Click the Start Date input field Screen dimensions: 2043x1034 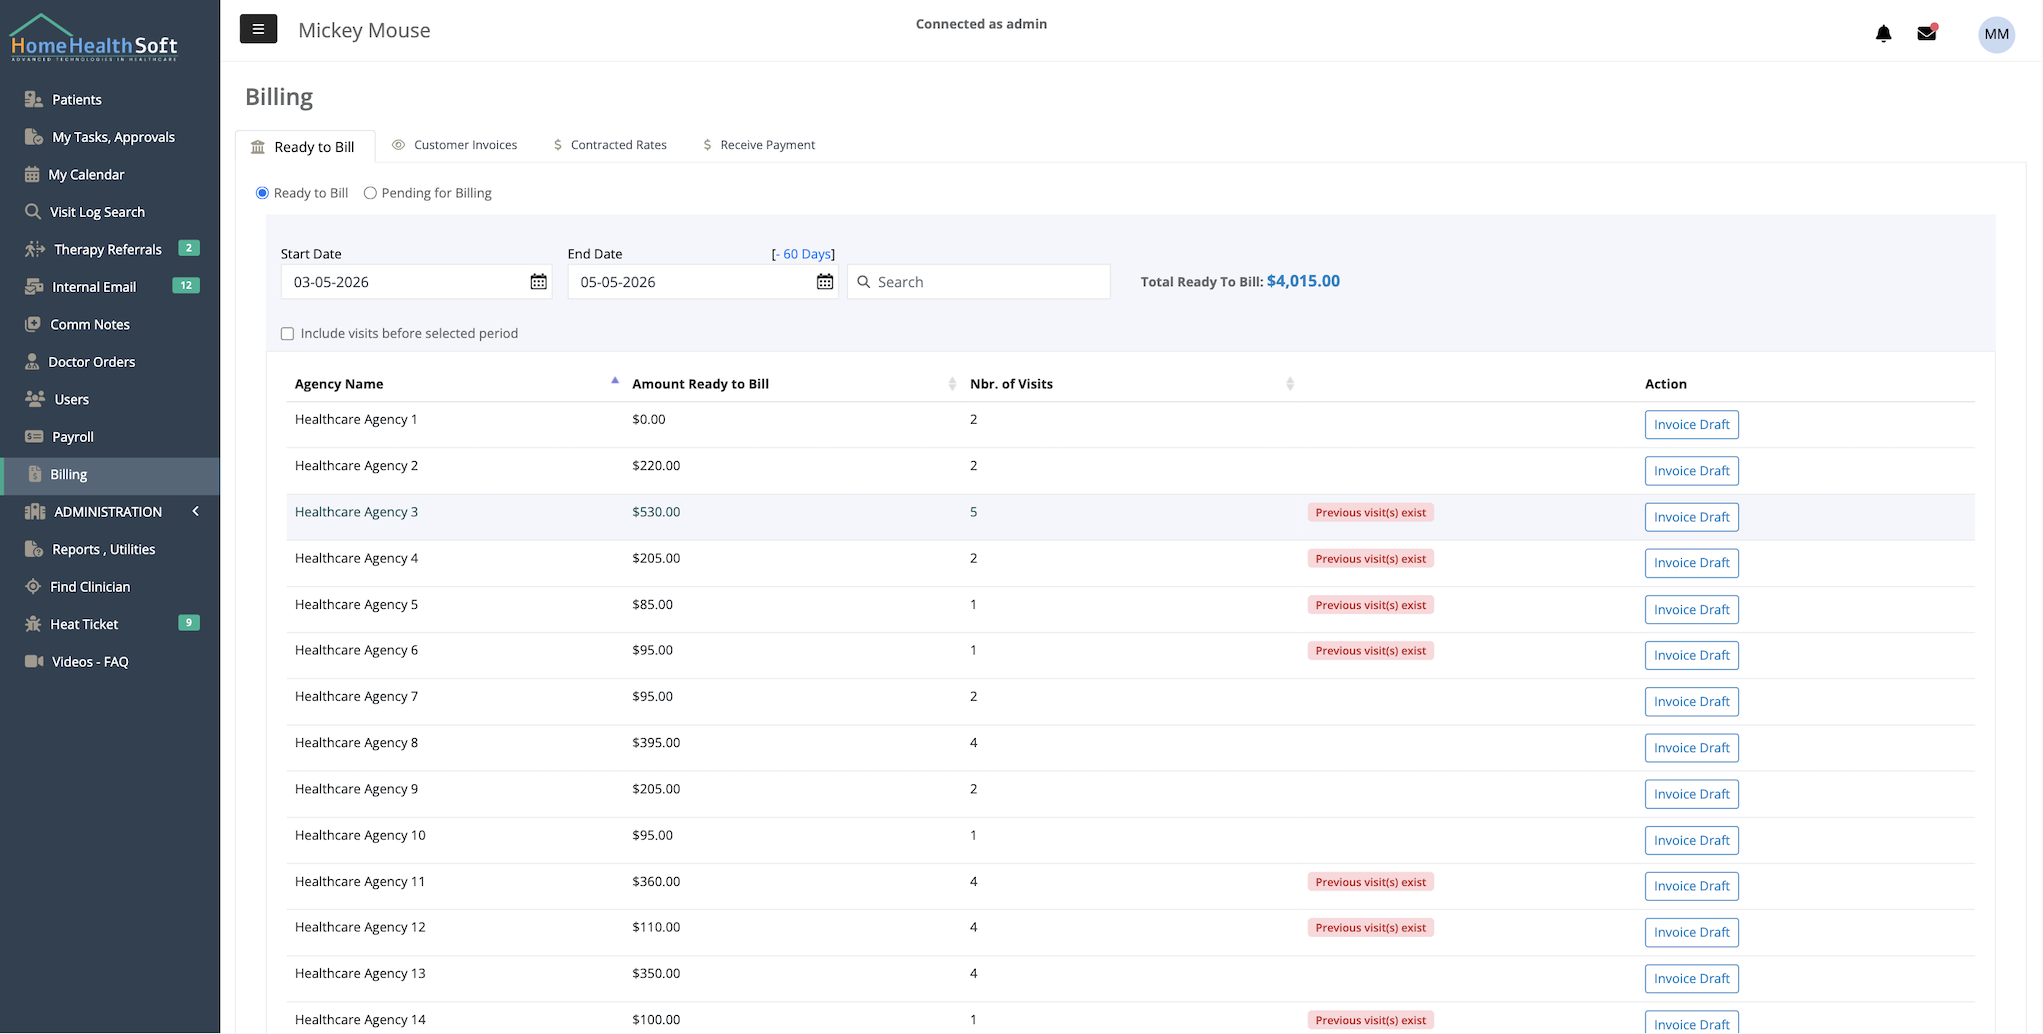[416, 282]
